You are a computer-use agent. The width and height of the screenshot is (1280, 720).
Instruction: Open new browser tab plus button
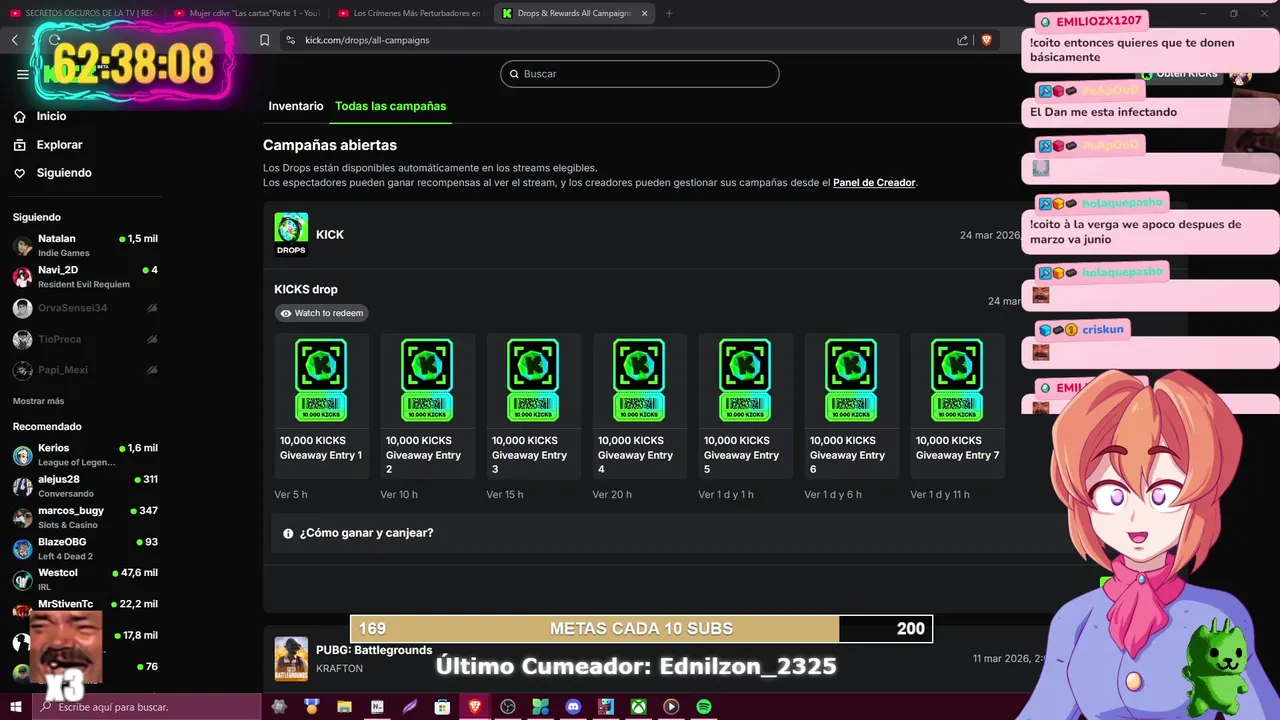[669, 13]
